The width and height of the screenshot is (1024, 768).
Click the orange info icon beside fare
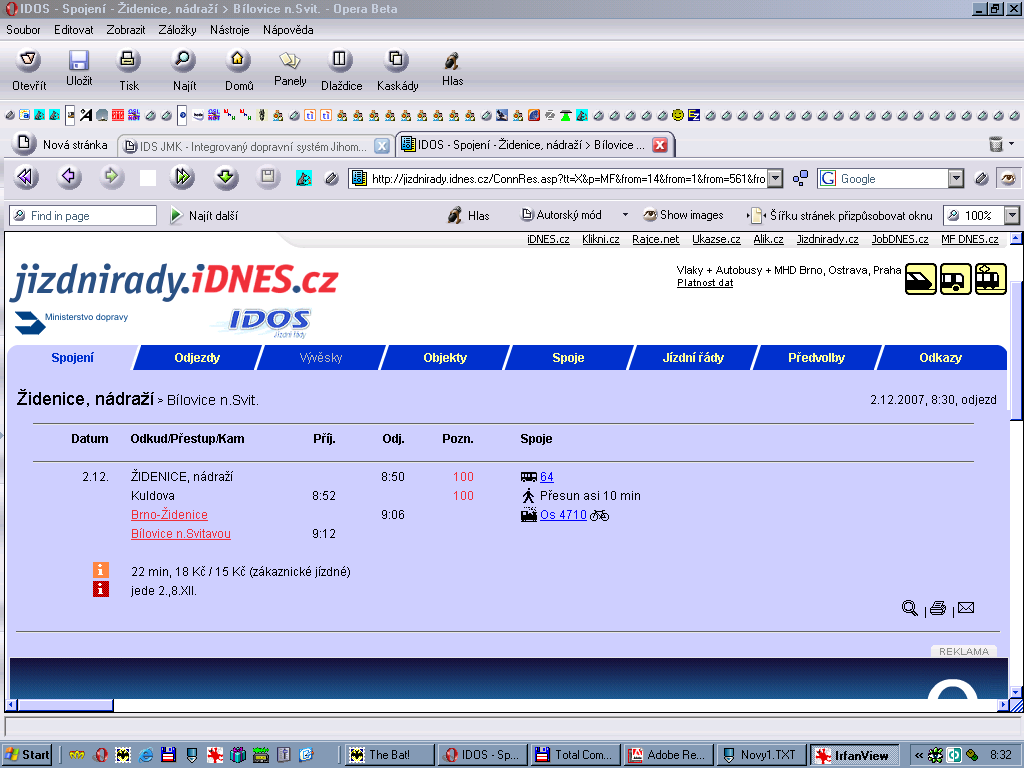point(101,570)
